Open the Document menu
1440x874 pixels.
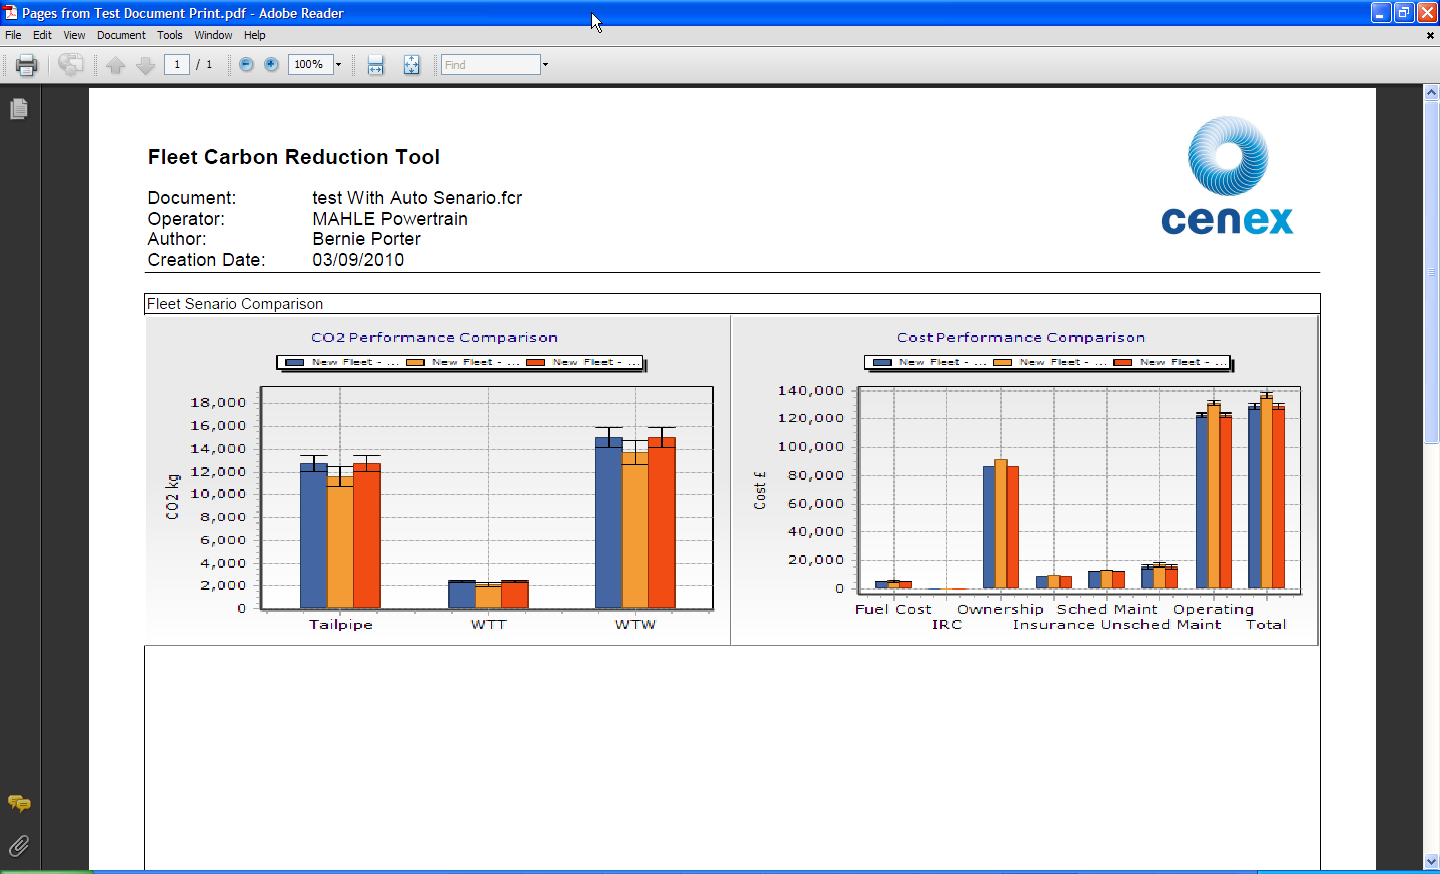[121, 35]
